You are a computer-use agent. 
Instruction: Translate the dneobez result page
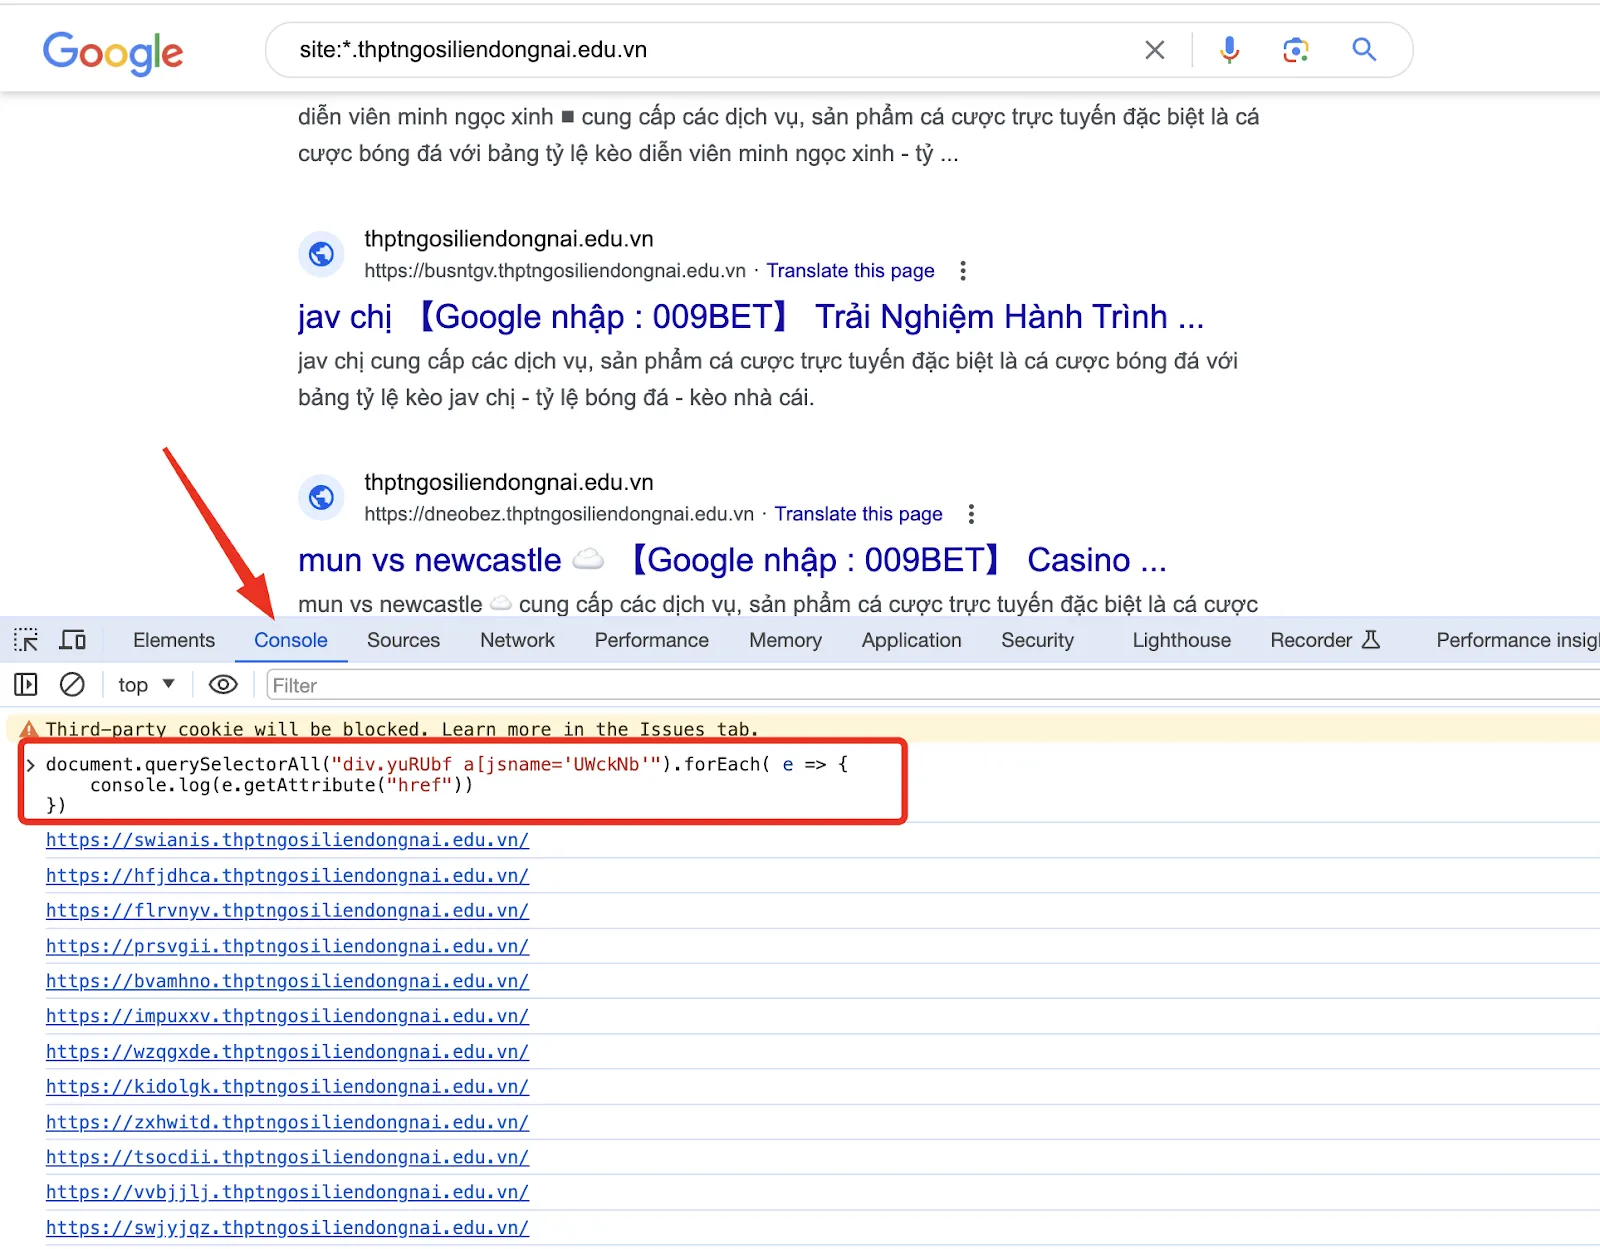coord(858,514)
